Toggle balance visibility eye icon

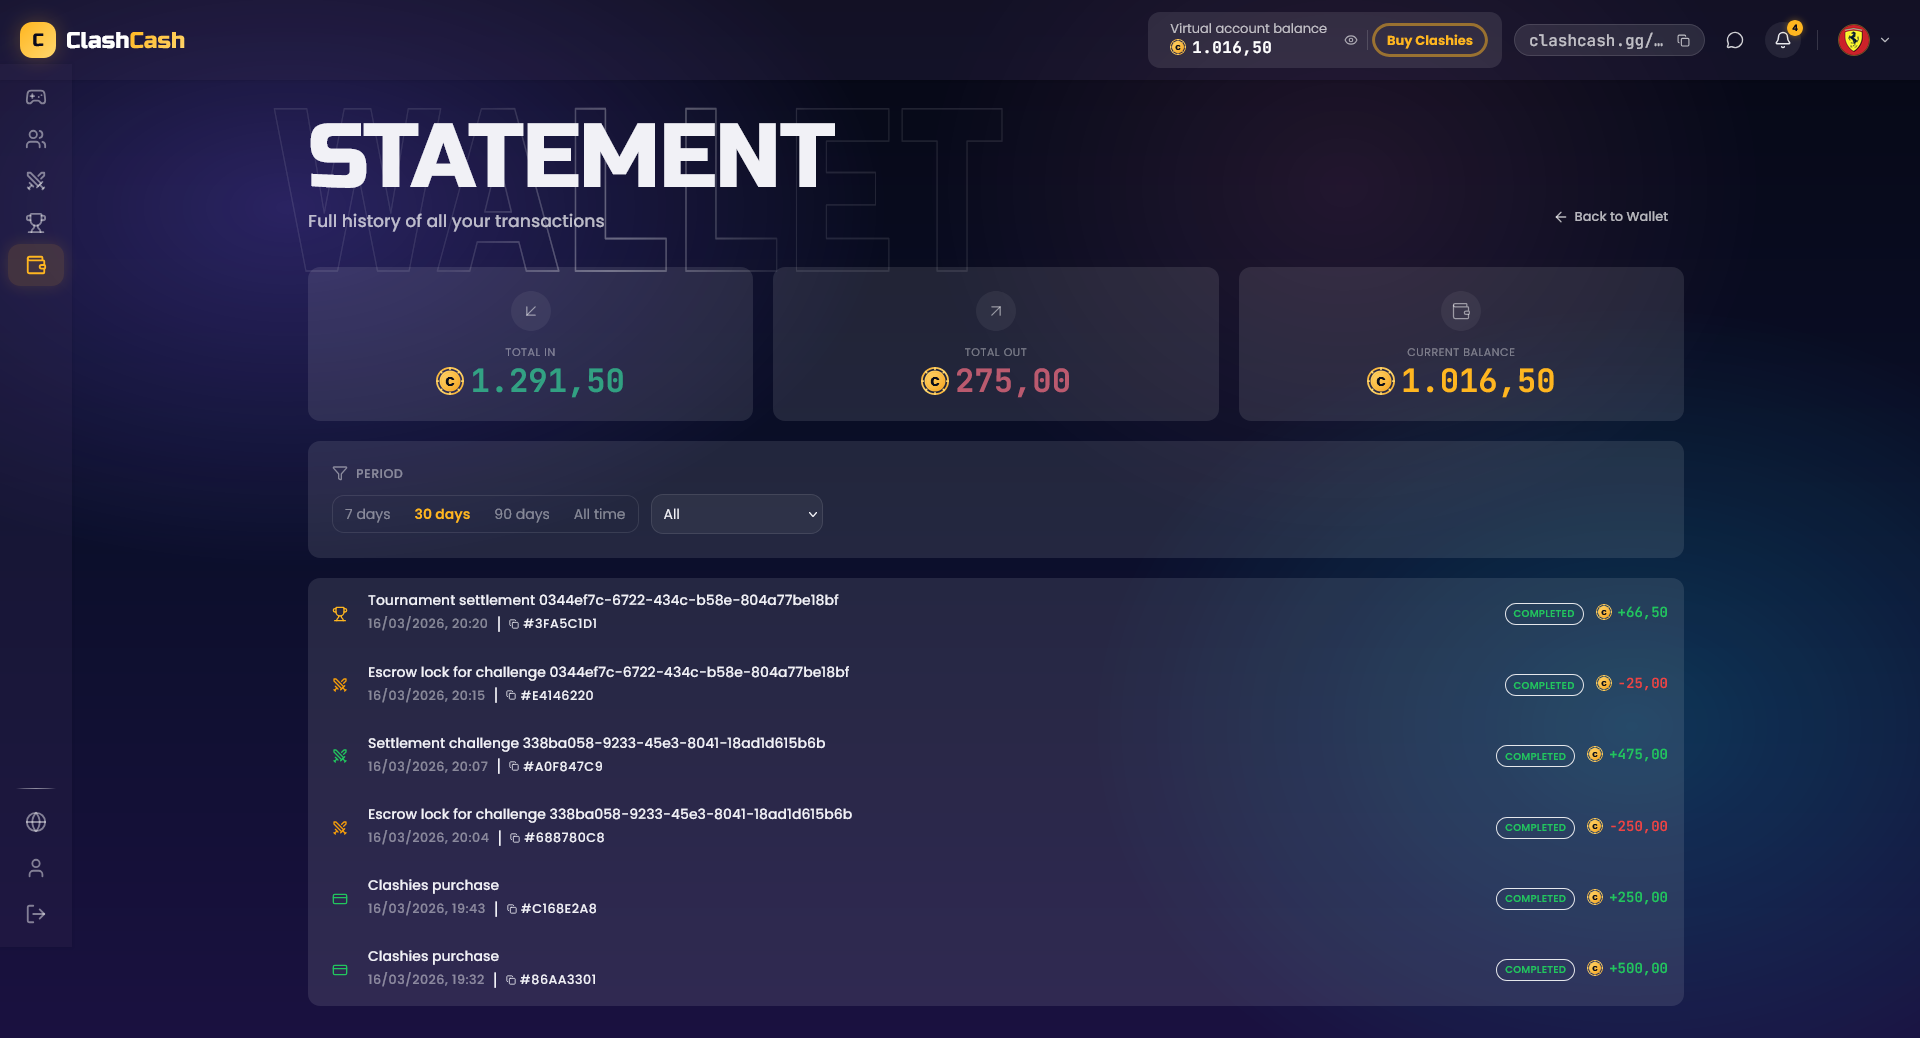(x=1351, y=40)
